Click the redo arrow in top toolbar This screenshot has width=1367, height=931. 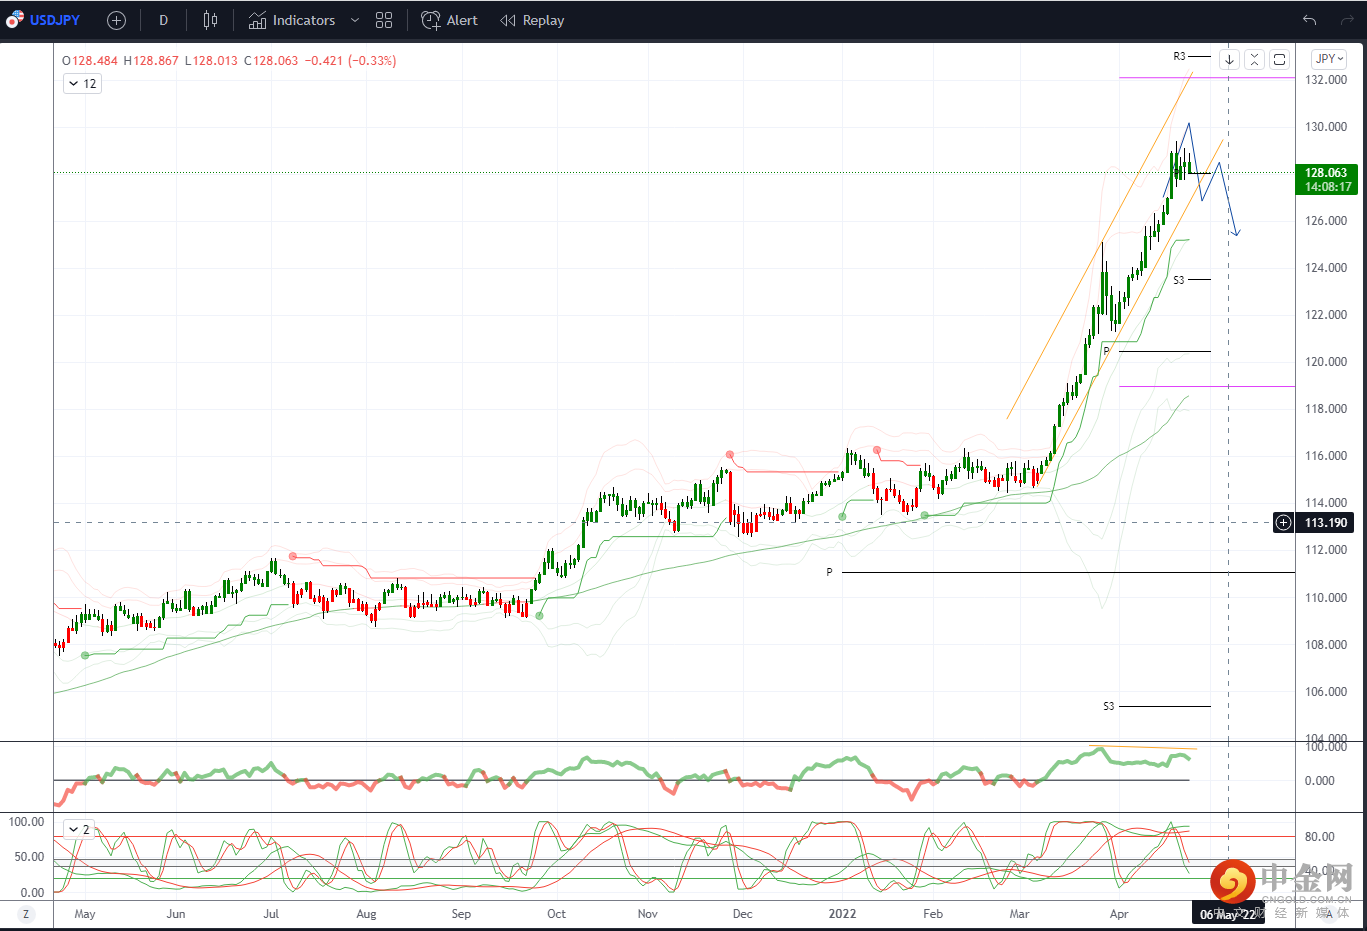(1346, 20)
